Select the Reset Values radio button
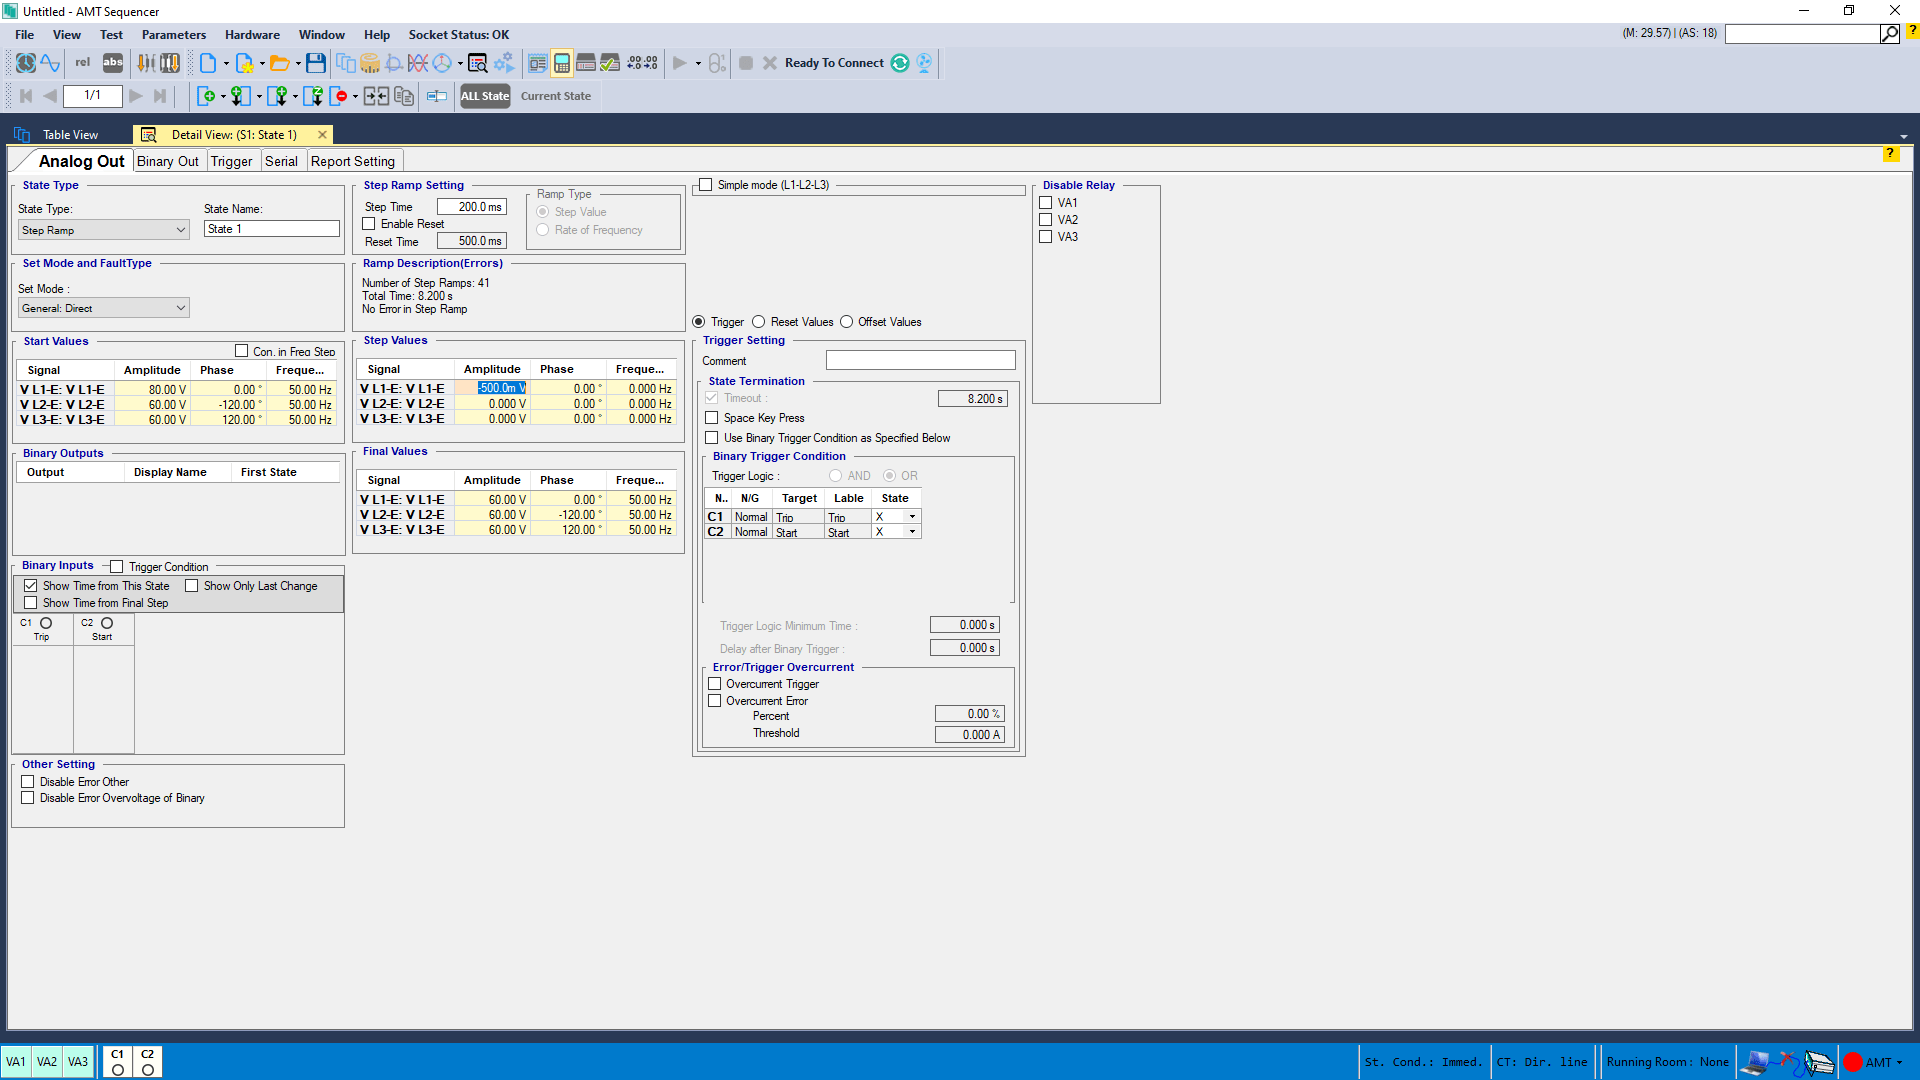This screenshot has width=1920, height=1080. click(759, 322)
